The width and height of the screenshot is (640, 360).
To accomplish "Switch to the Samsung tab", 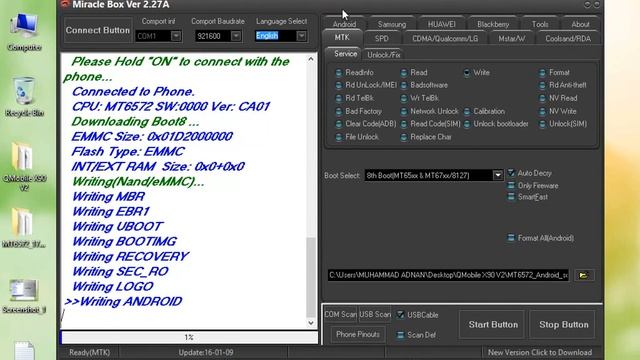I will (391, 24).
